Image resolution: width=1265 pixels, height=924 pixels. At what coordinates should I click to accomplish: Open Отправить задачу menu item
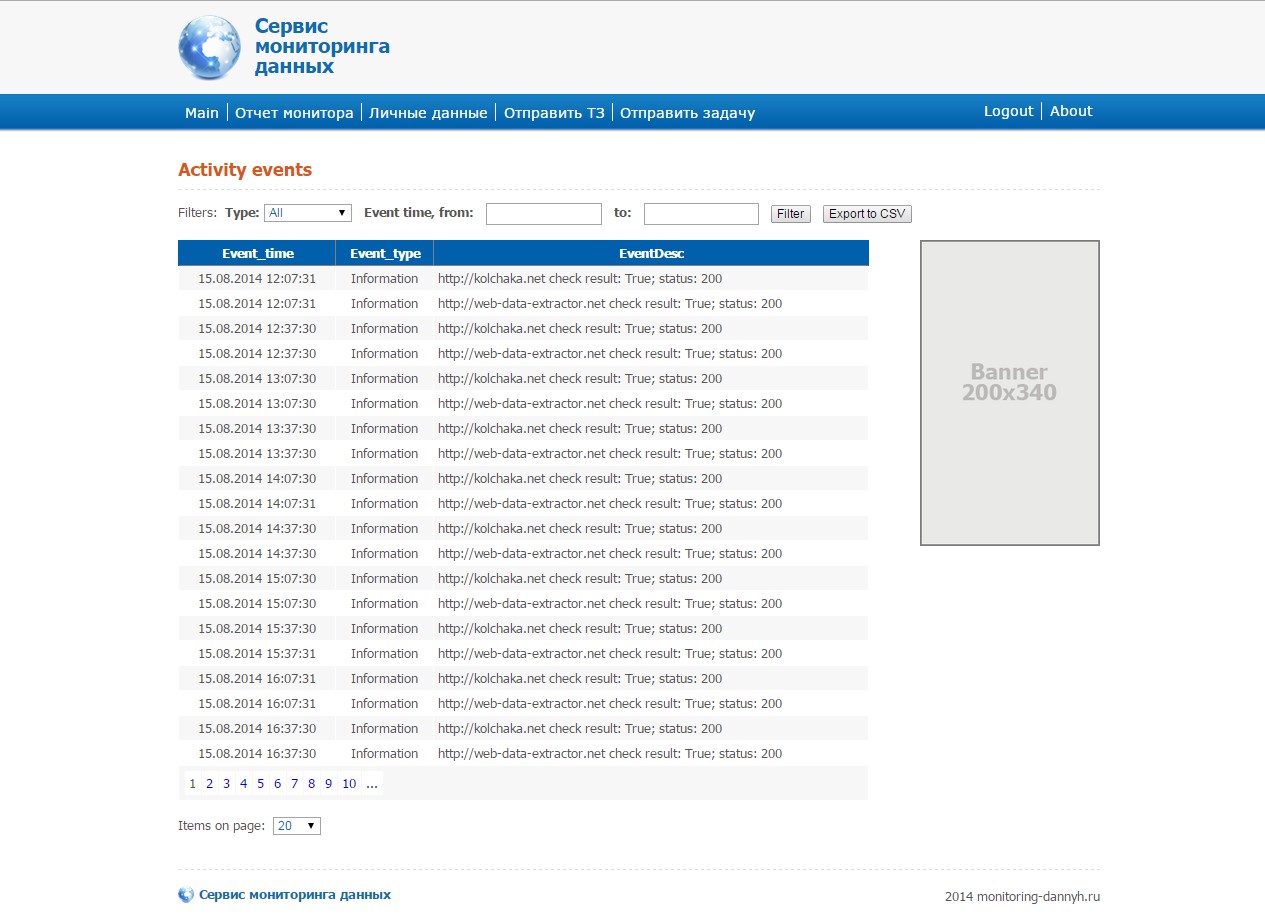(688, 113)
